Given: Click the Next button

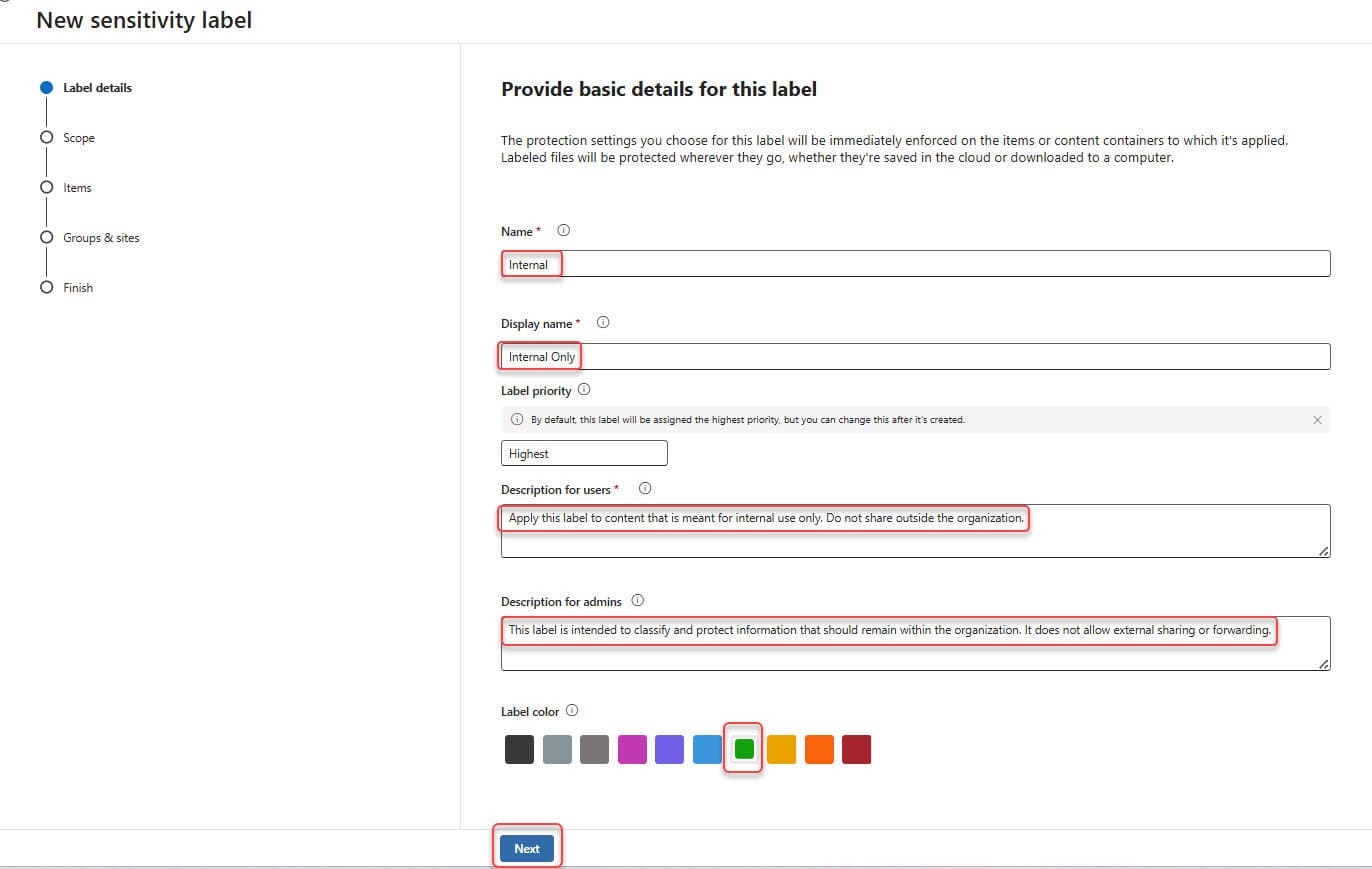Looking at the screenshot, I should [x=527, y=848].
